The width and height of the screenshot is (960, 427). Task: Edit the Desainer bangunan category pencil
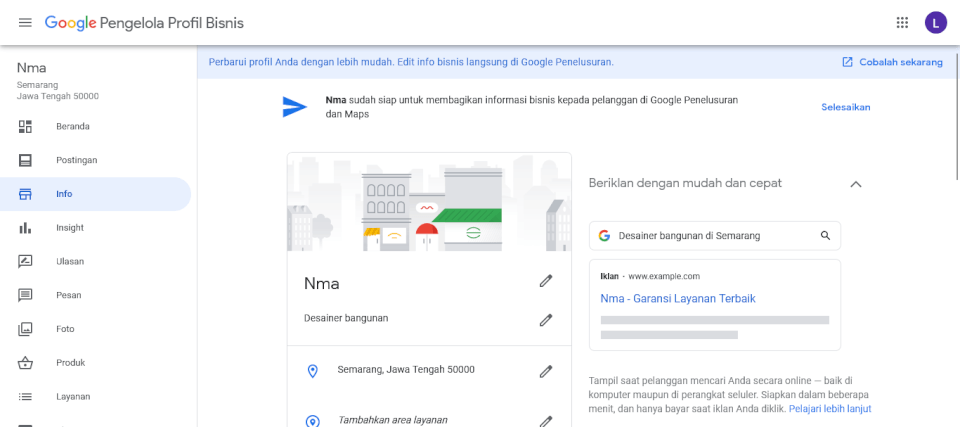pyautogui.click(x=546, y=320)
